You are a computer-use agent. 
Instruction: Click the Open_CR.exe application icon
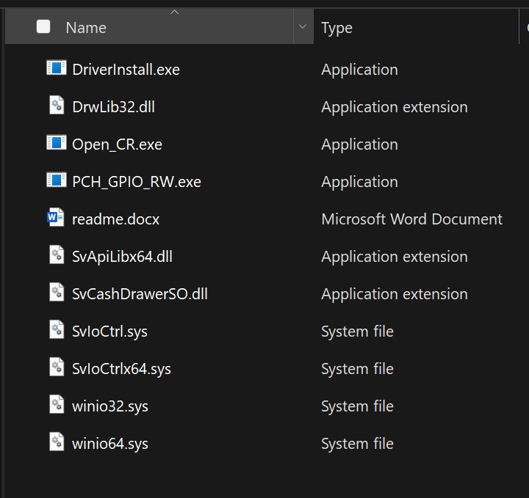[x=56, y=143]
